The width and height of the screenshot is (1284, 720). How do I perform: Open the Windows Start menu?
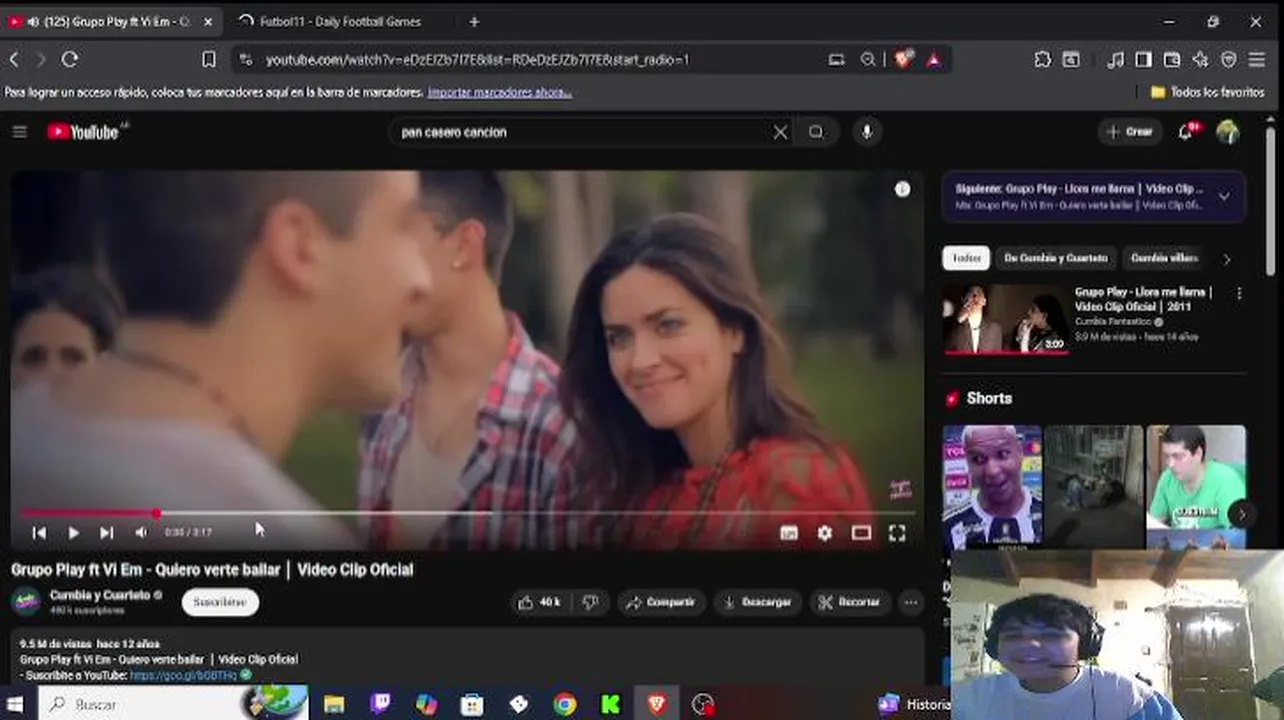(15, 705)
